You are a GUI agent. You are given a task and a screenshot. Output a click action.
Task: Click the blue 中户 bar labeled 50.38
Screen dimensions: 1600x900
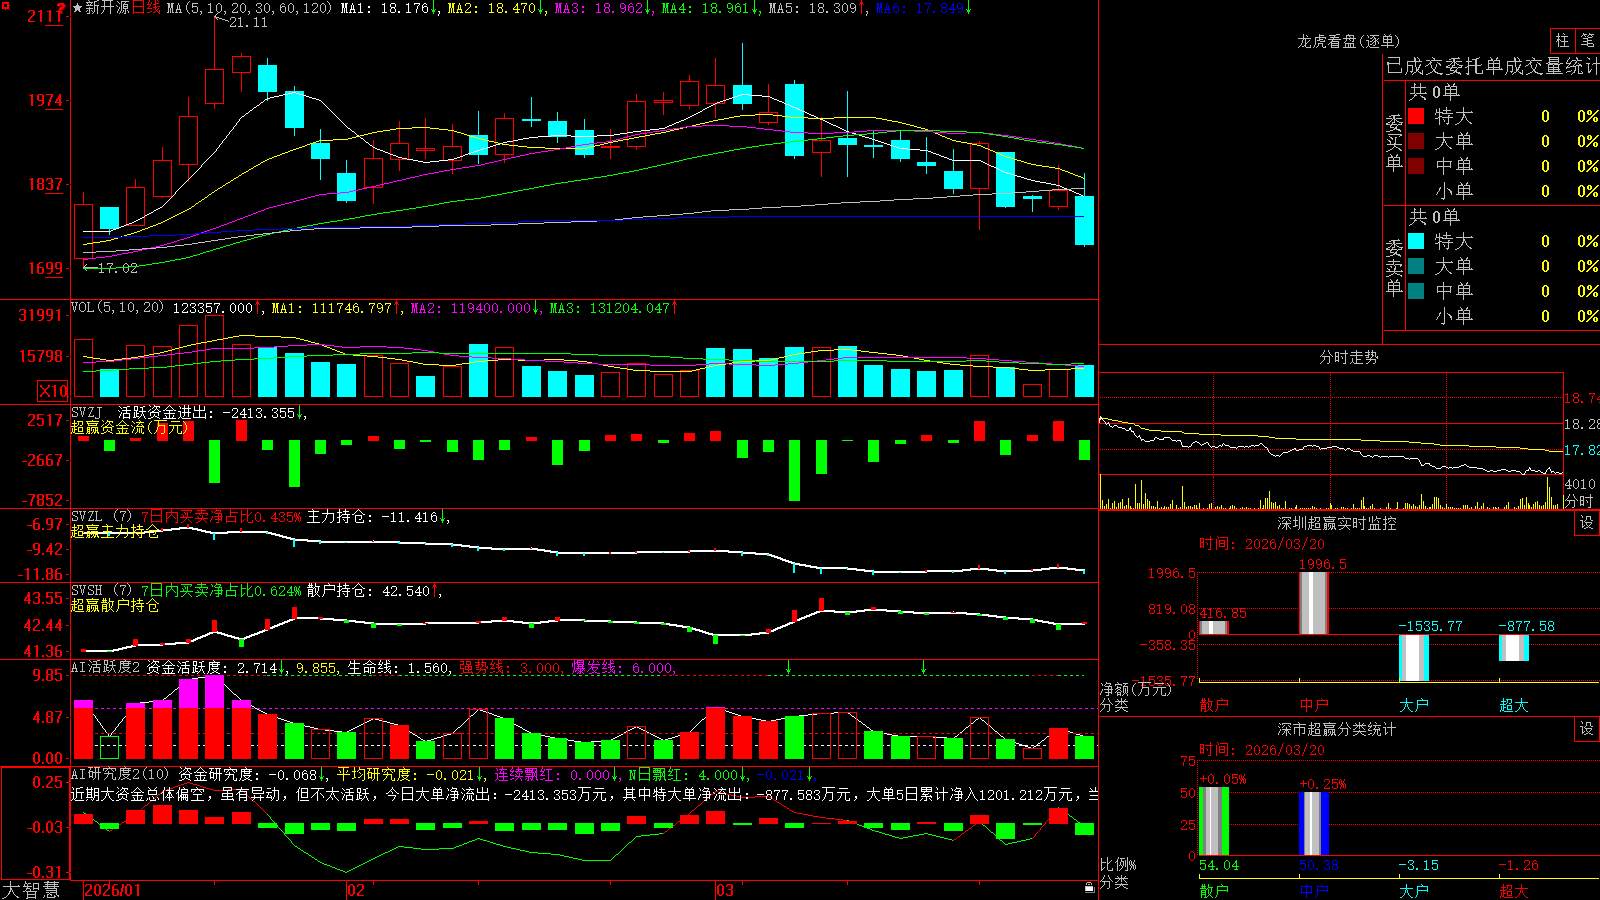[1314, 824]
